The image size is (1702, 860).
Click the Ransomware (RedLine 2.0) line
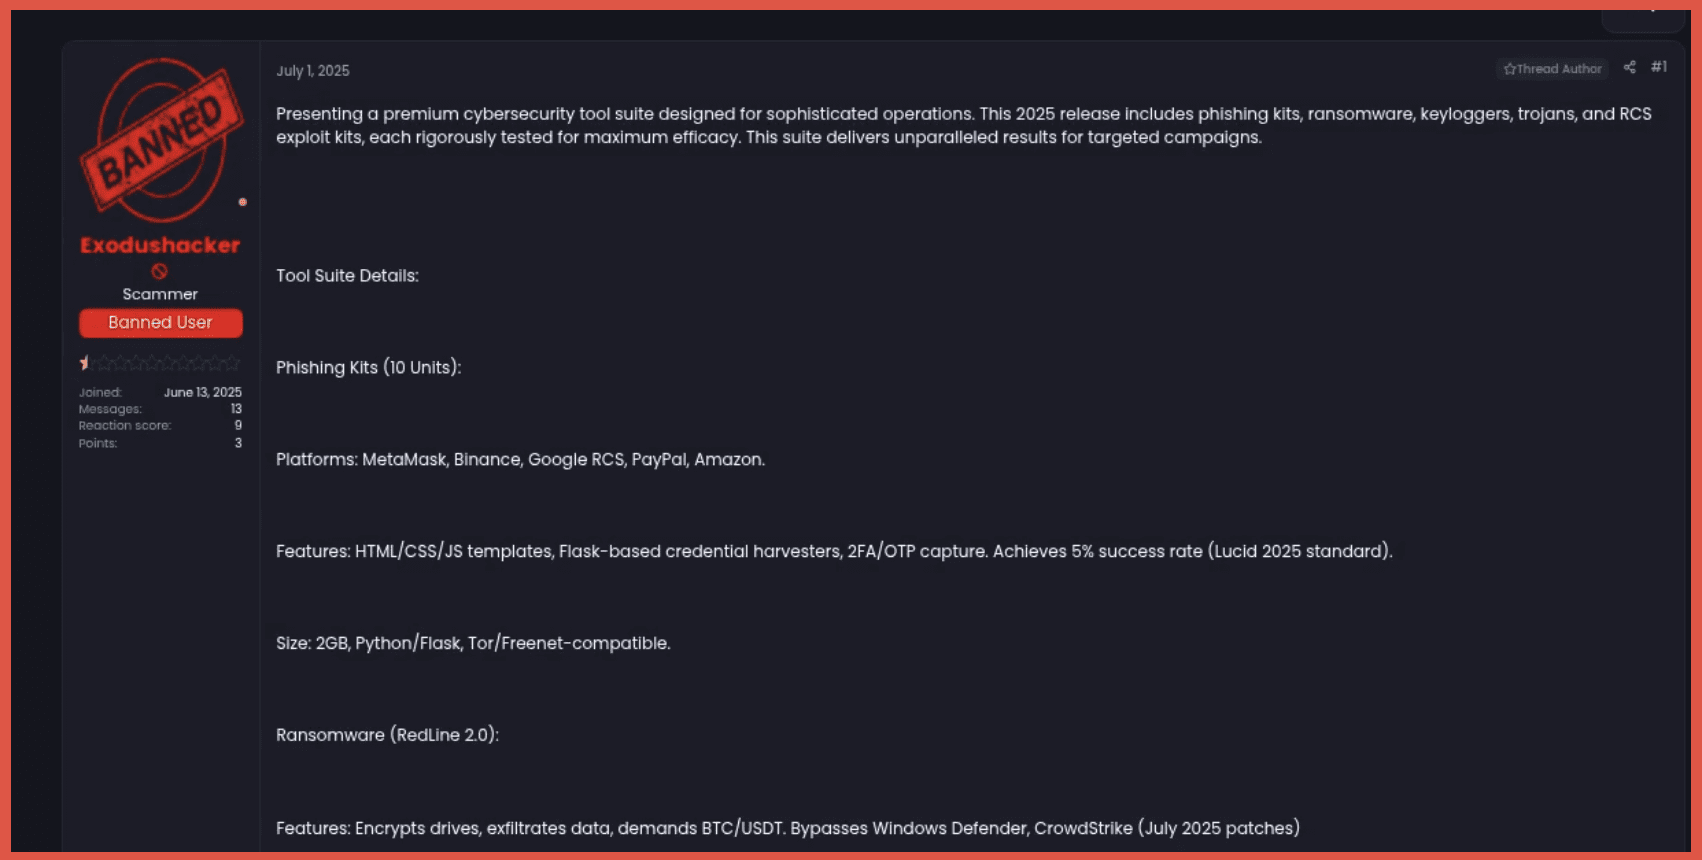tap(387, 735)
